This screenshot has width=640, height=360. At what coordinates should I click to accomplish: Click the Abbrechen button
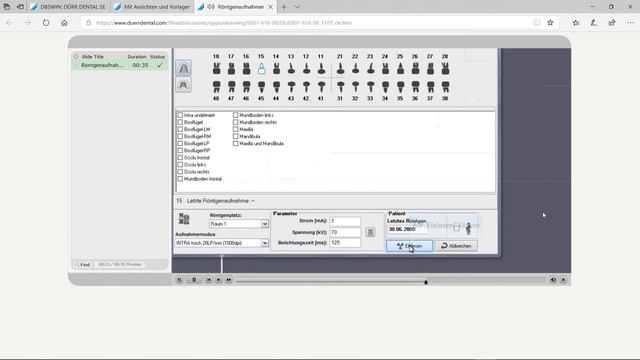tap(456, 246)
